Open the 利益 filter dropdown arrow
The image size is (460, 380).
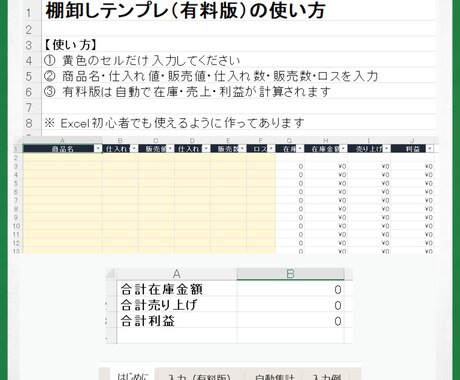click(430, 149)
